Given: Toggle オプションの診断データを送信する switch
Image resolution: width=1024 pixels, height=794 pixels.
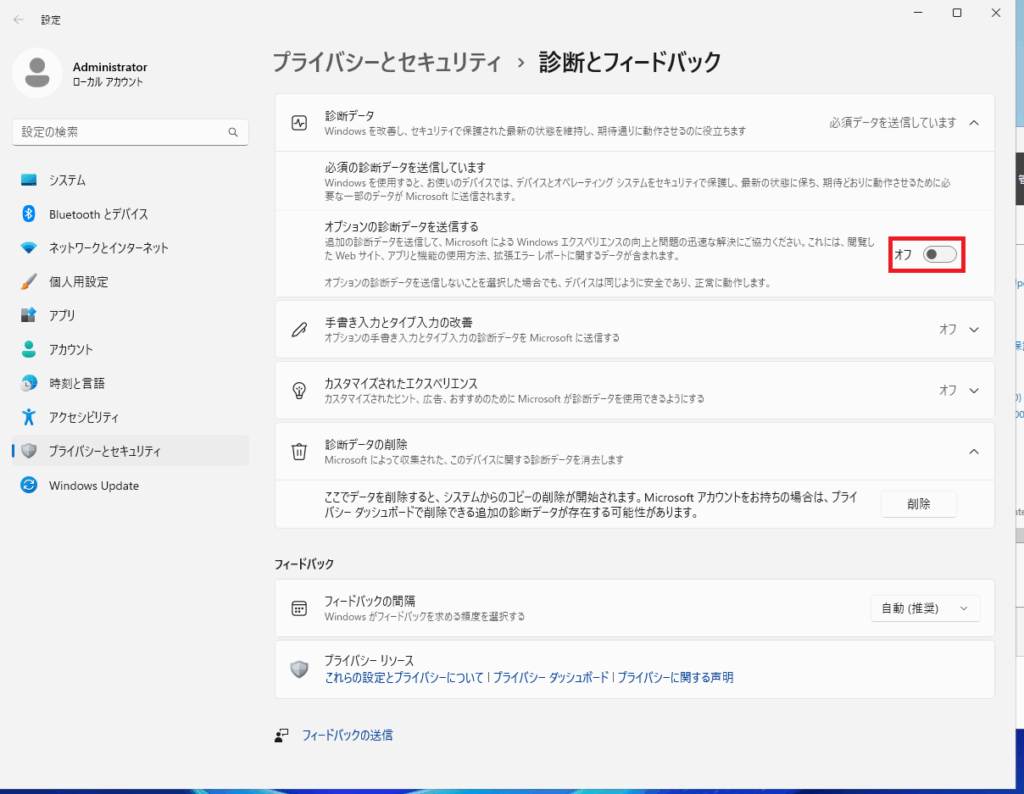Looking at the screenshot, I should tap(940, 255).
